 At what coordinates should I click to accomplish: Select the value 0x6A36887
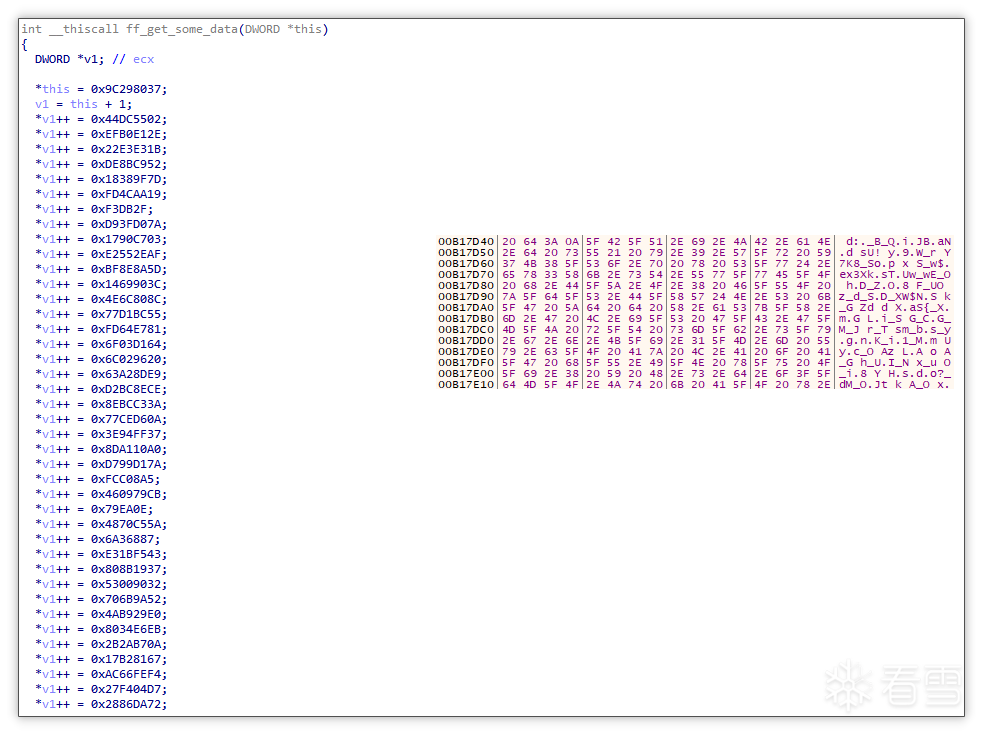[122, 541]
